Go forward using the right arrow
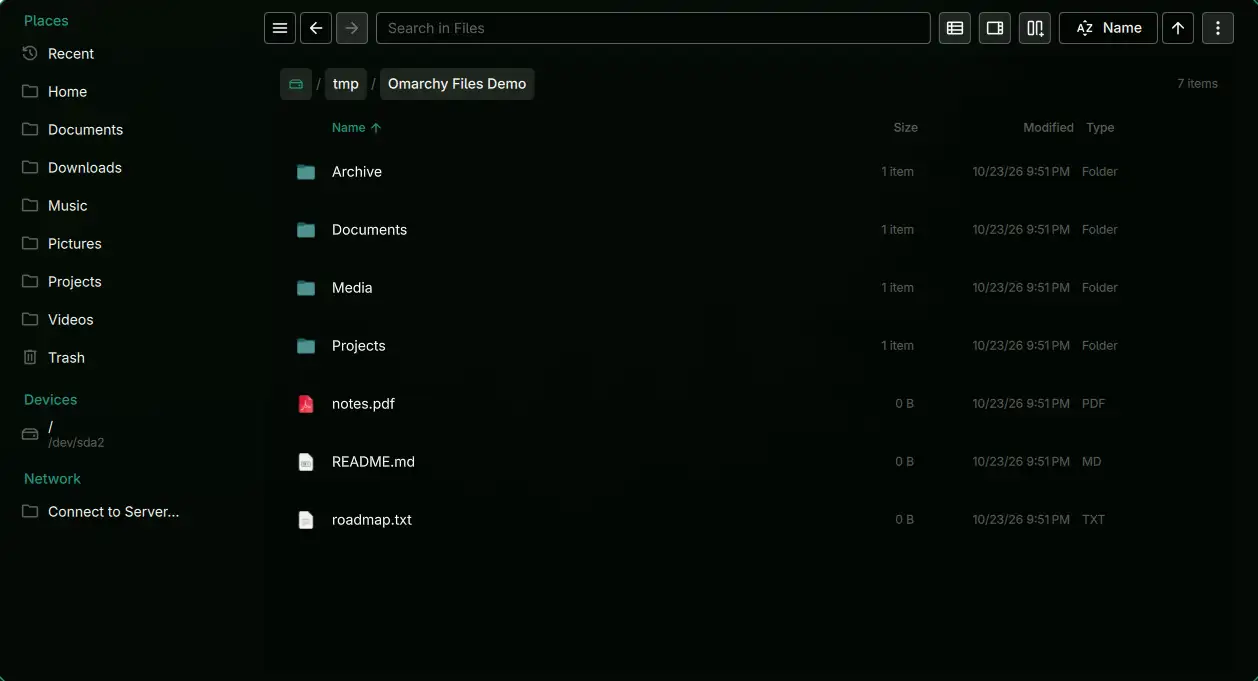This screenshot has width=1258, height=681. click(352, 28)
